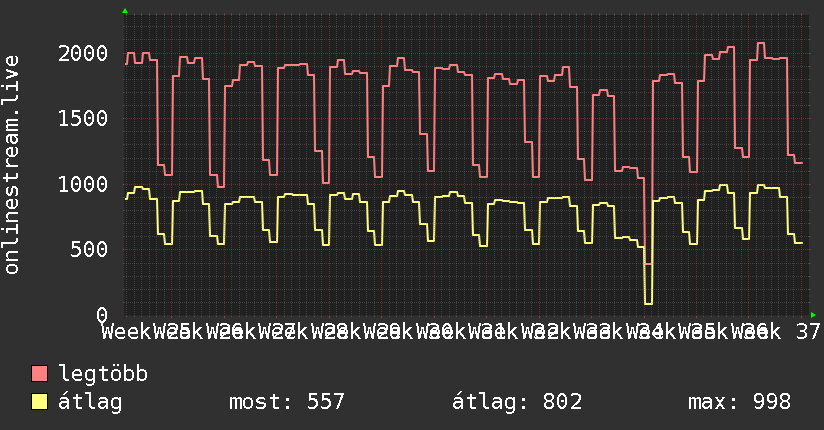Click the átlag: 802 statistic
The width and height of the screenshot is (824, 430).
tap(517, 402)
